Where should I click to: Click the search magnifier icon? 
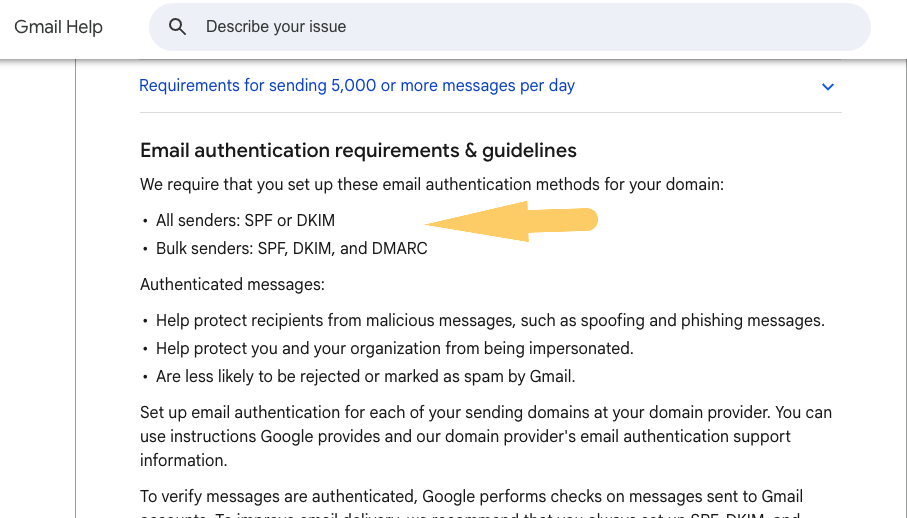[177, 27]
